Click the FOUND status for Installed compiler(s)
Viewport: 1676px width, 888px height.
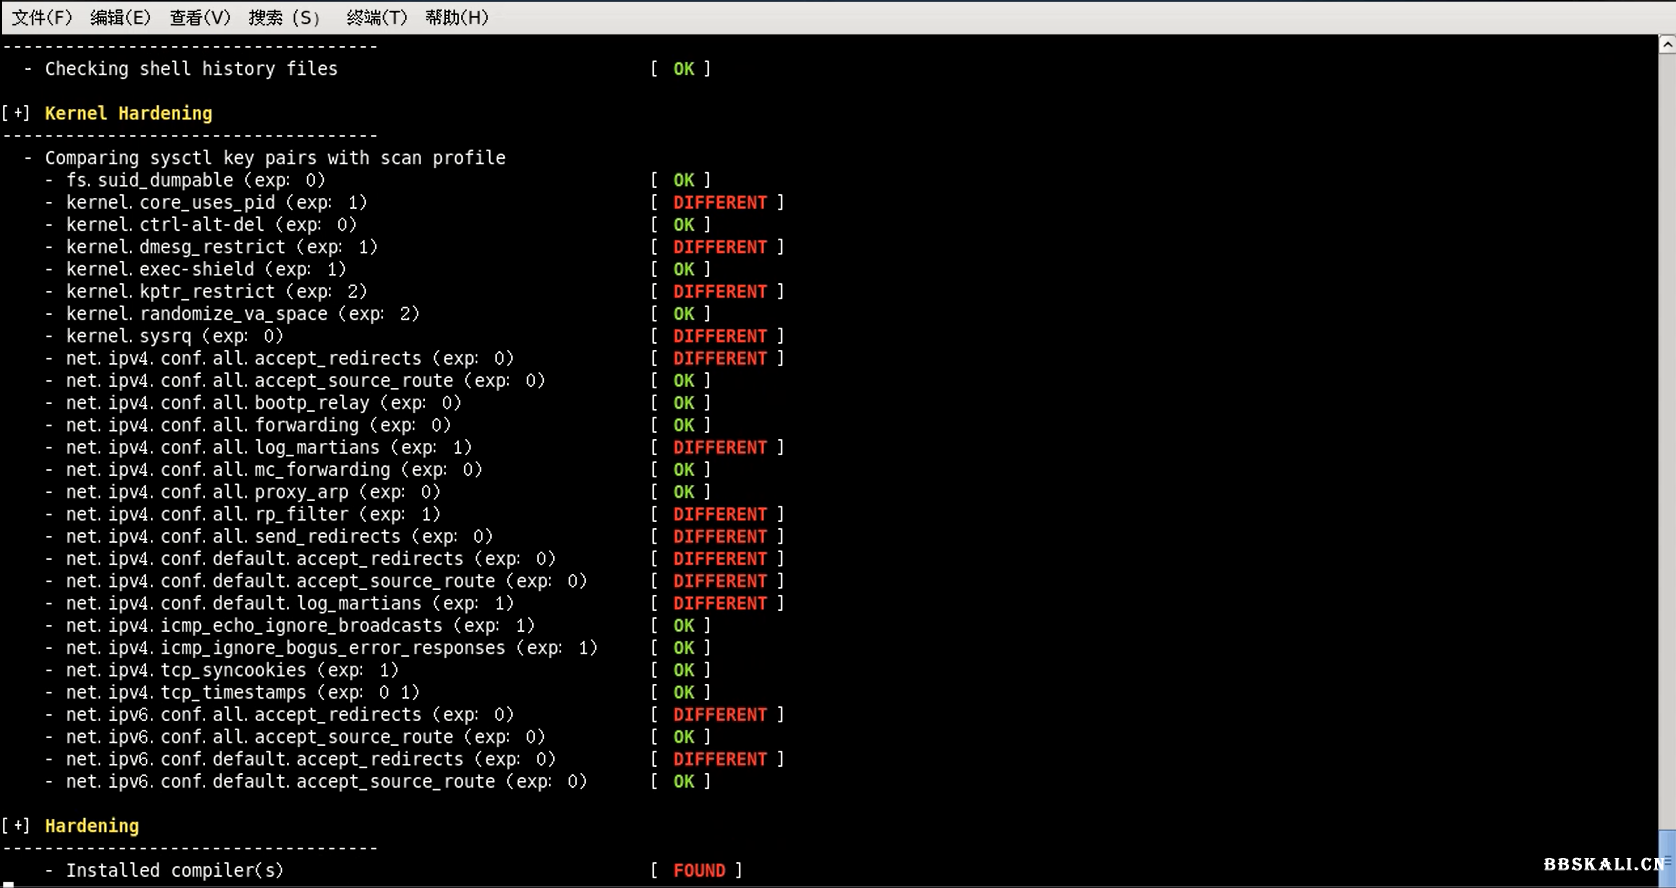[699, 871]
